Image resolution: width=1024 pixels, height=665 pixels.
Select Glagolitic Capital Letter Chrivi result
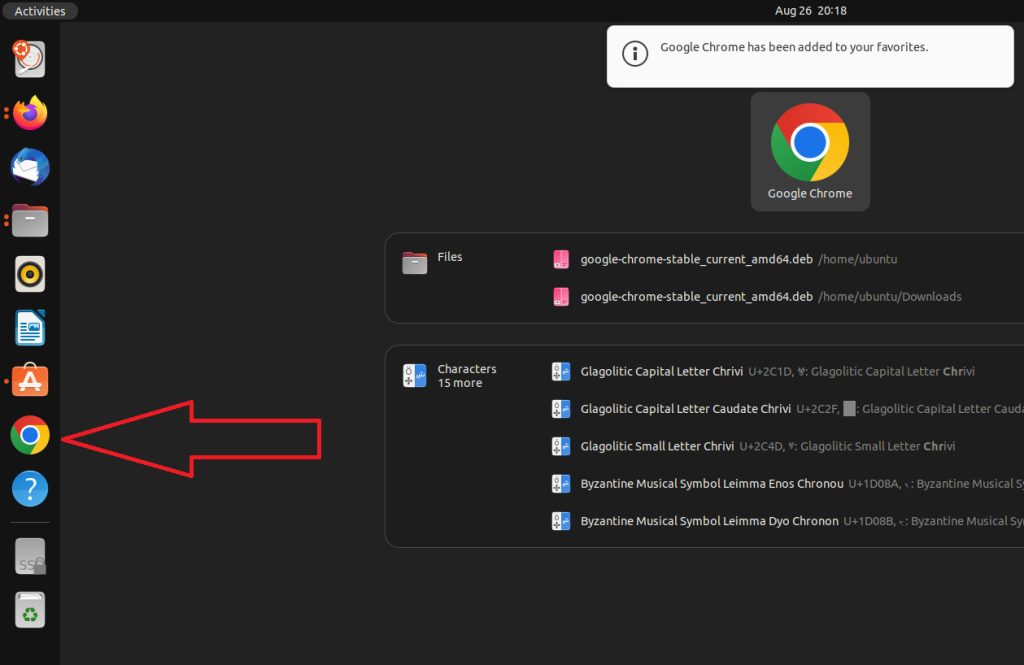(x=700, y=371)
